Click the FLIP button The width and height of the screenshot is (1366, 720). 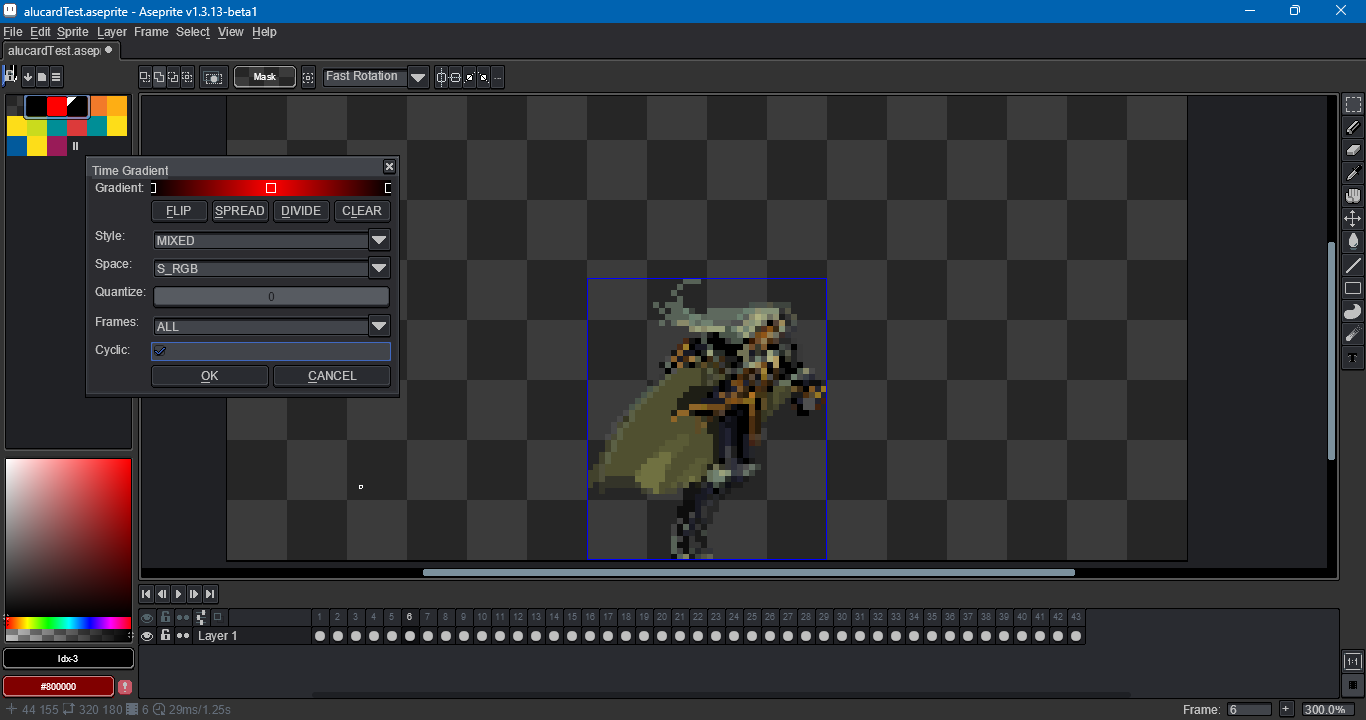179,211
